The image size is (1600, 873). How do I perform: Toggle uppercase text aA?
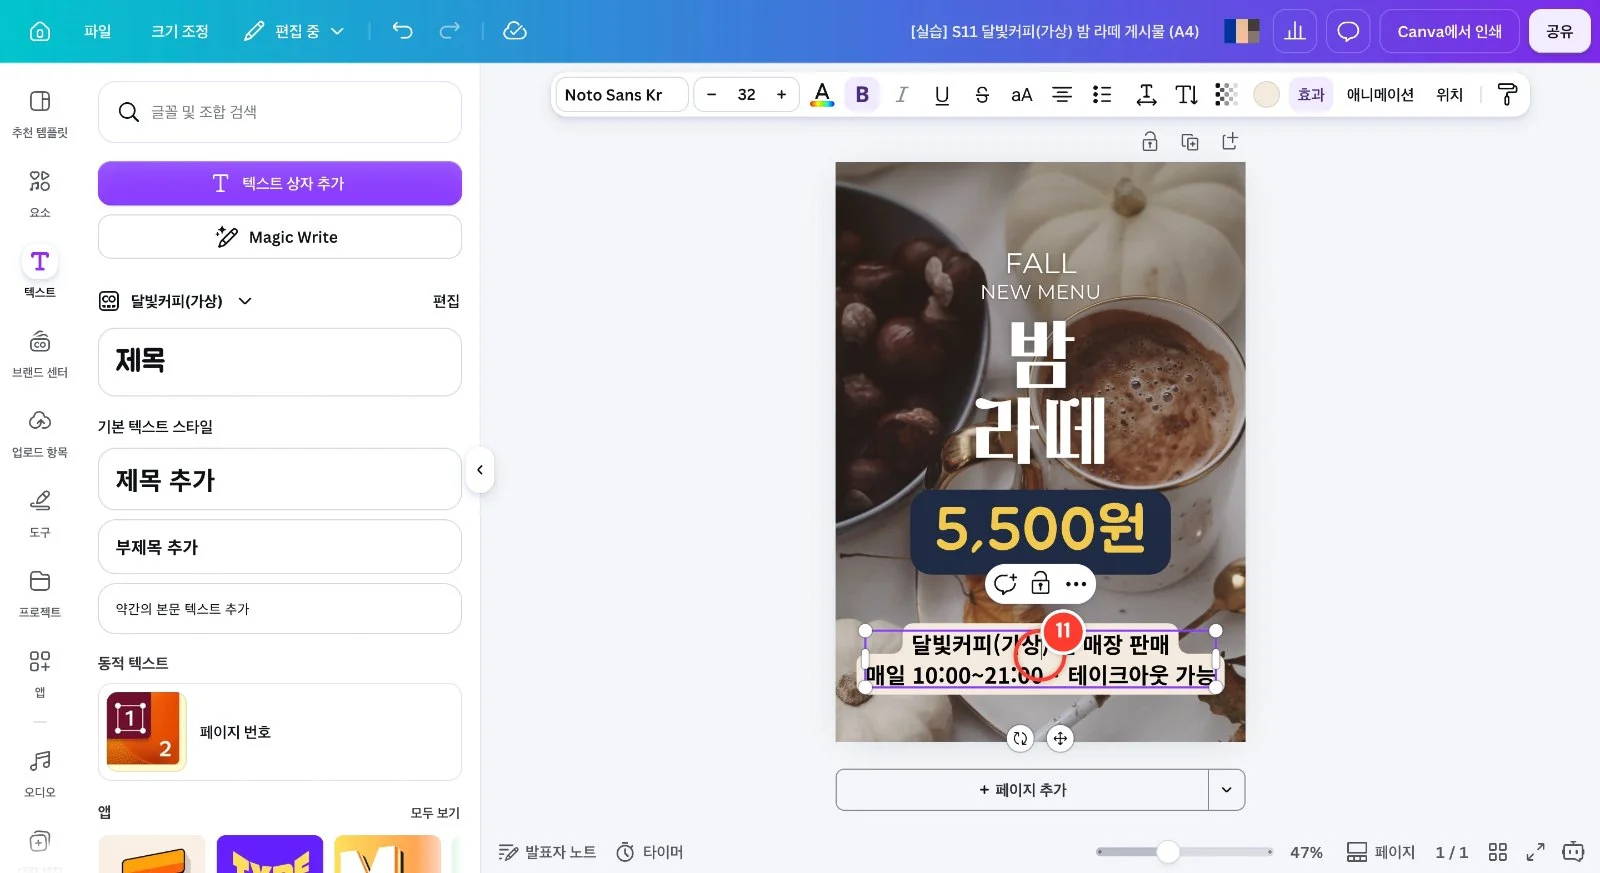1021,95
